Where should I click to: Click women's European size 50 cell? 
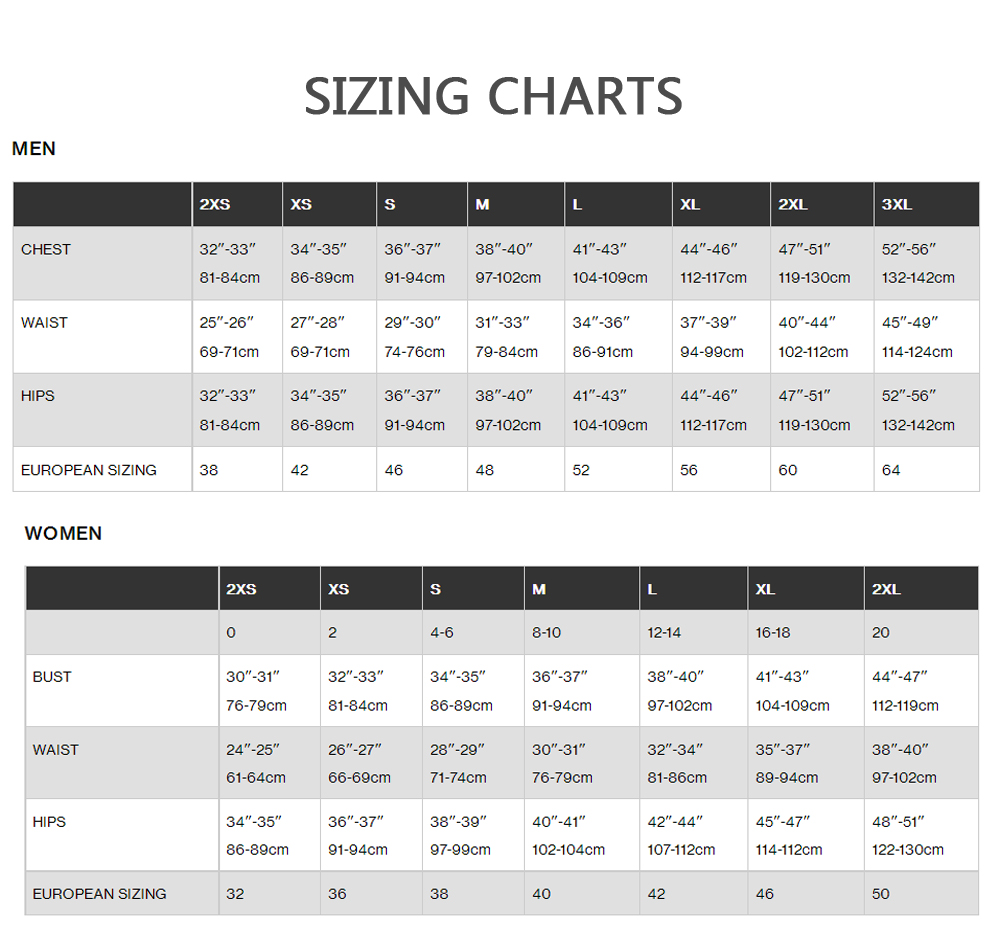[881, 894]
